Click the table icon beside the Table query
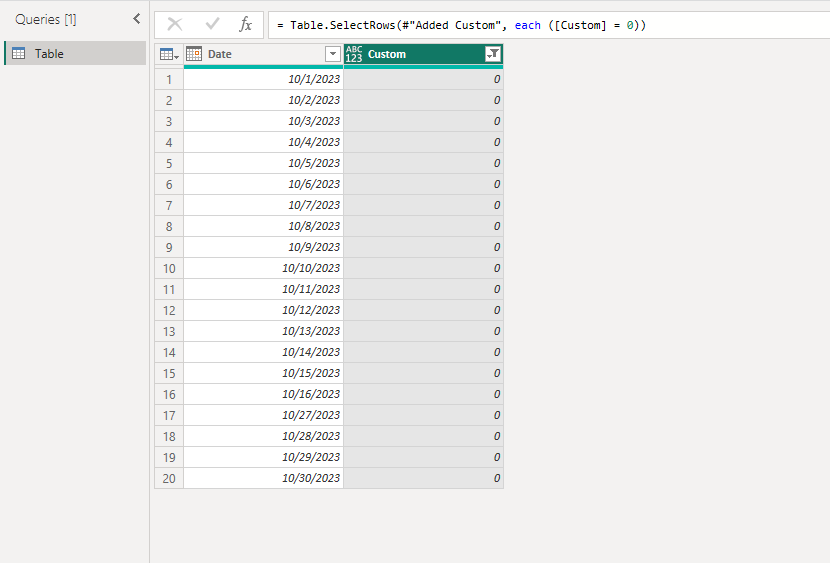Viewport: 830px width, 563px height. [x=19, y=53]
